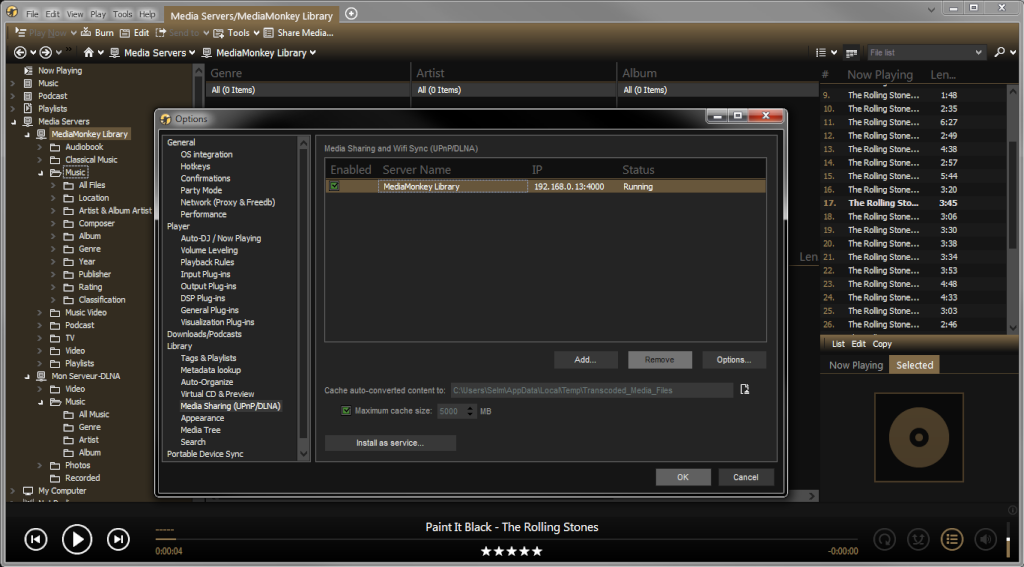
Task: Switch to the Now Playing tab at bottom right
Action: point(856,365)
